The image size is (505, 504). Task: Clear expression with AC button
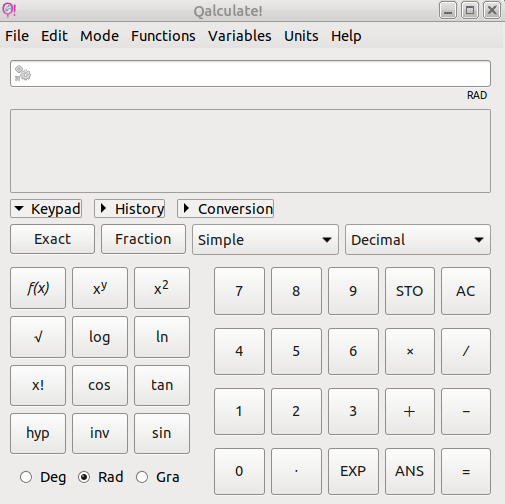(x=466, y=291)
